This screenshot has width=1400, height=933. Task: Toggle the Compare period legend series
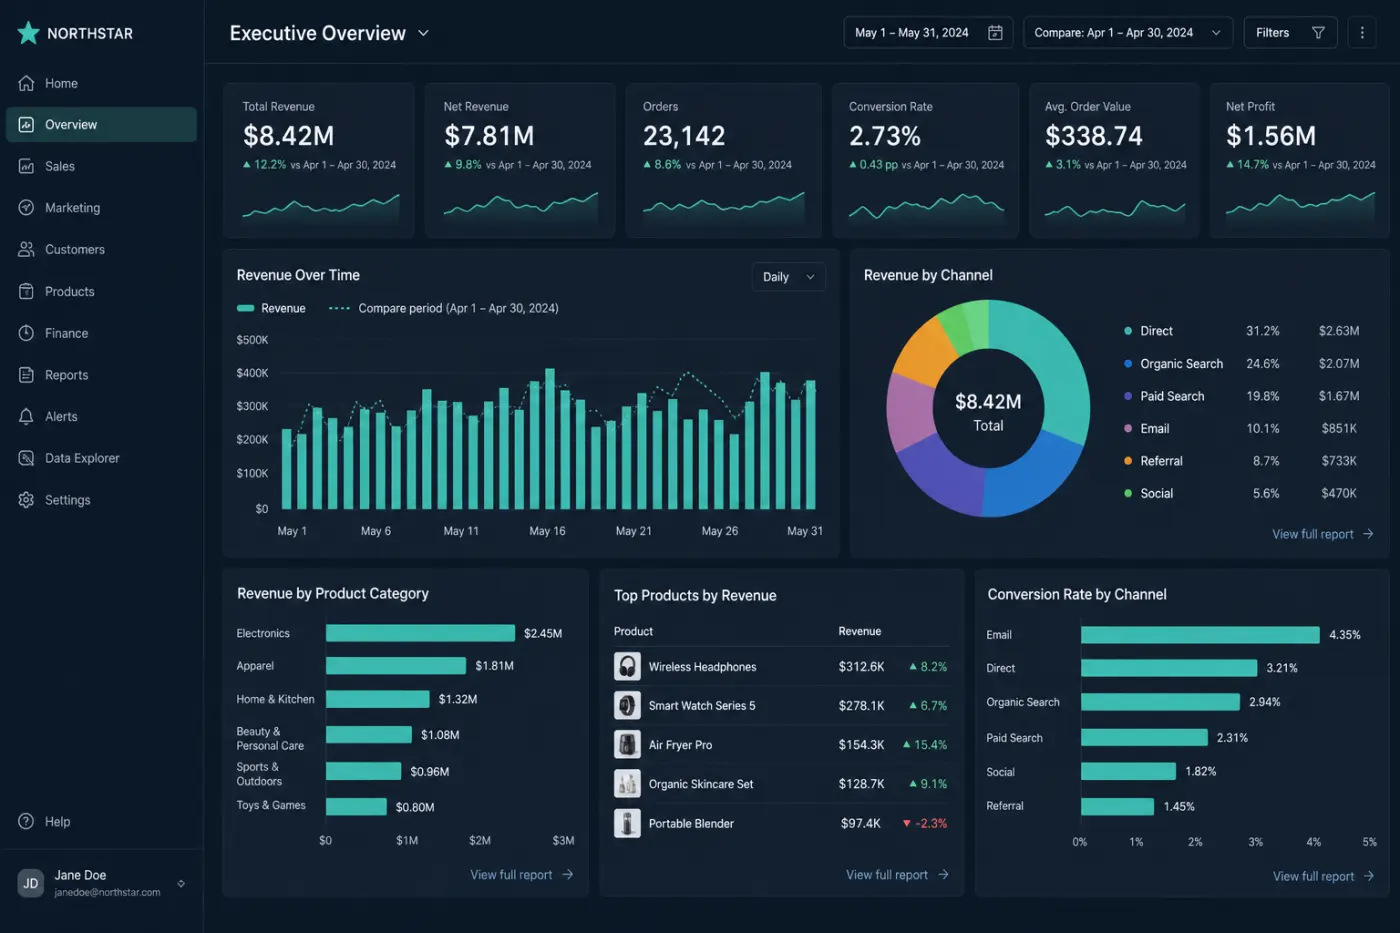click(444, 308)
